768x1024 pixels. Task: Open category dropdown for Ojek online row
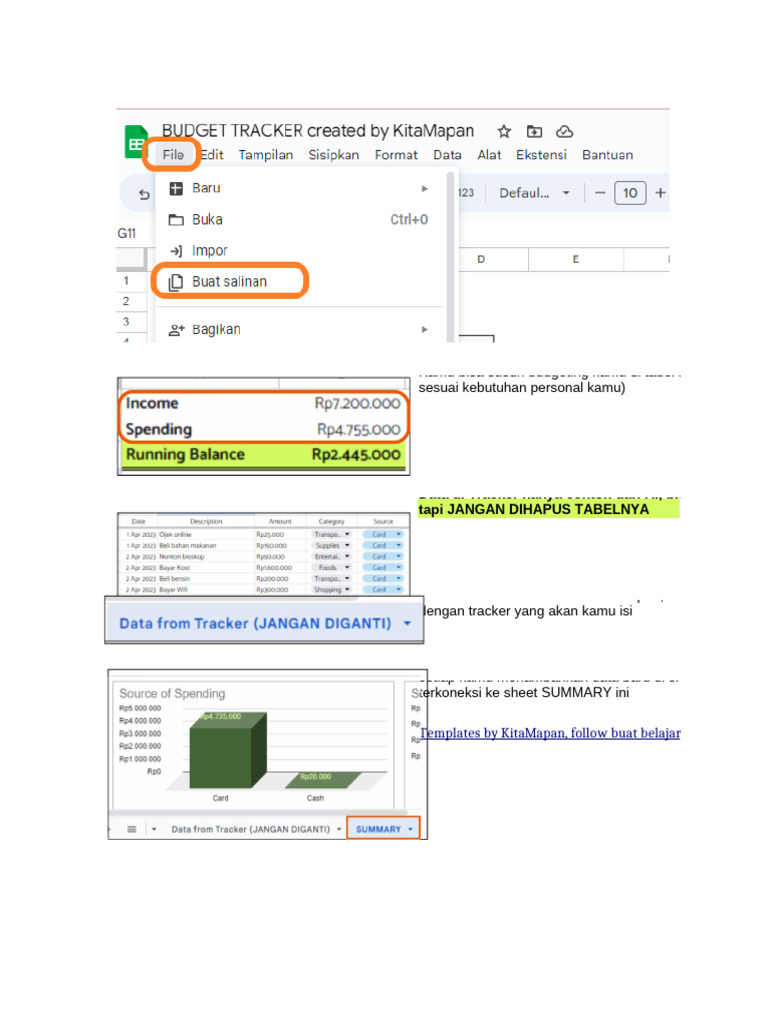[347, 534]
